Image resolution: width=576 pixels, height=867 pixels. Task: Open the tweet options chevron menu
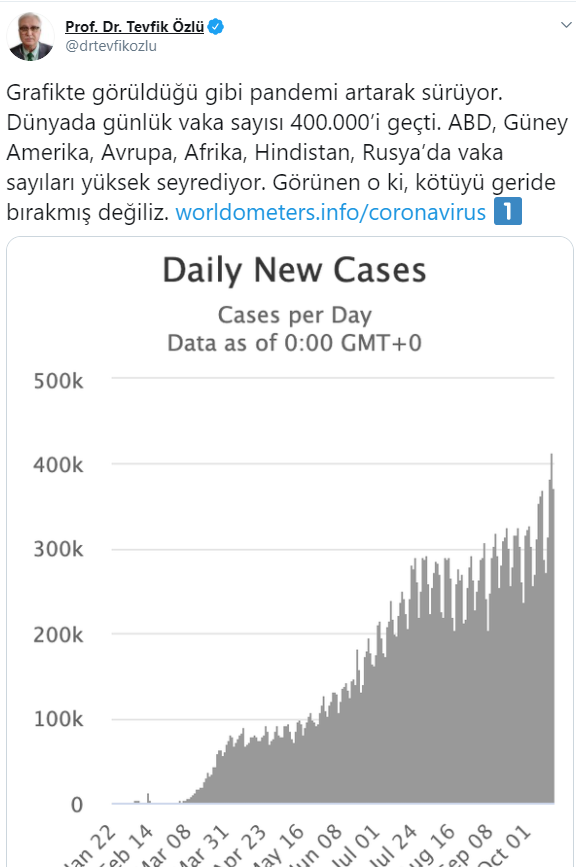565,25
